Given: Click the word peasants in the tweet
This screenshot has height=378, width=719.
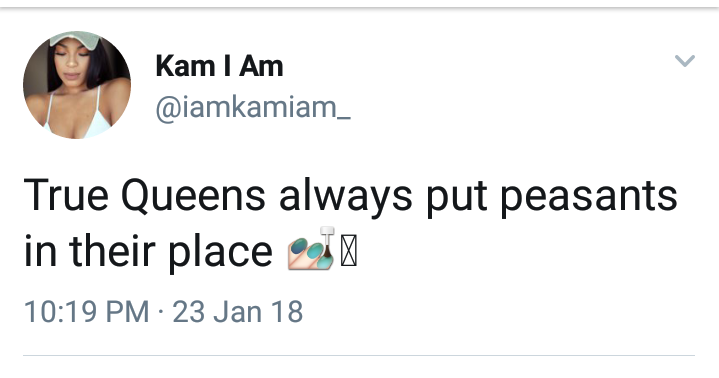Looking at the screenshot, I should [588, 196].
